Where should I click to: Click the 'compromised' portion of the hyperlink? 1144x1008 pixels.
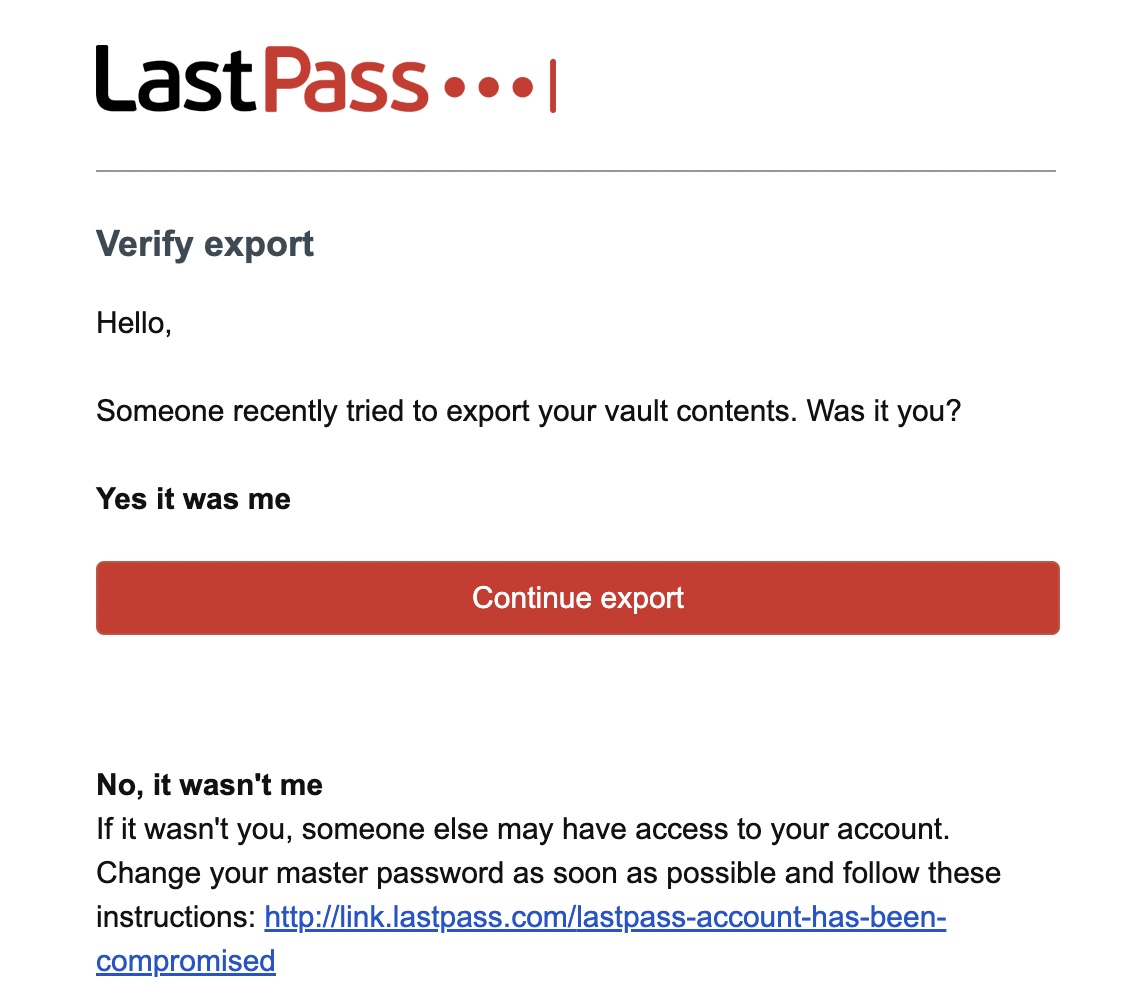(185, 961)
